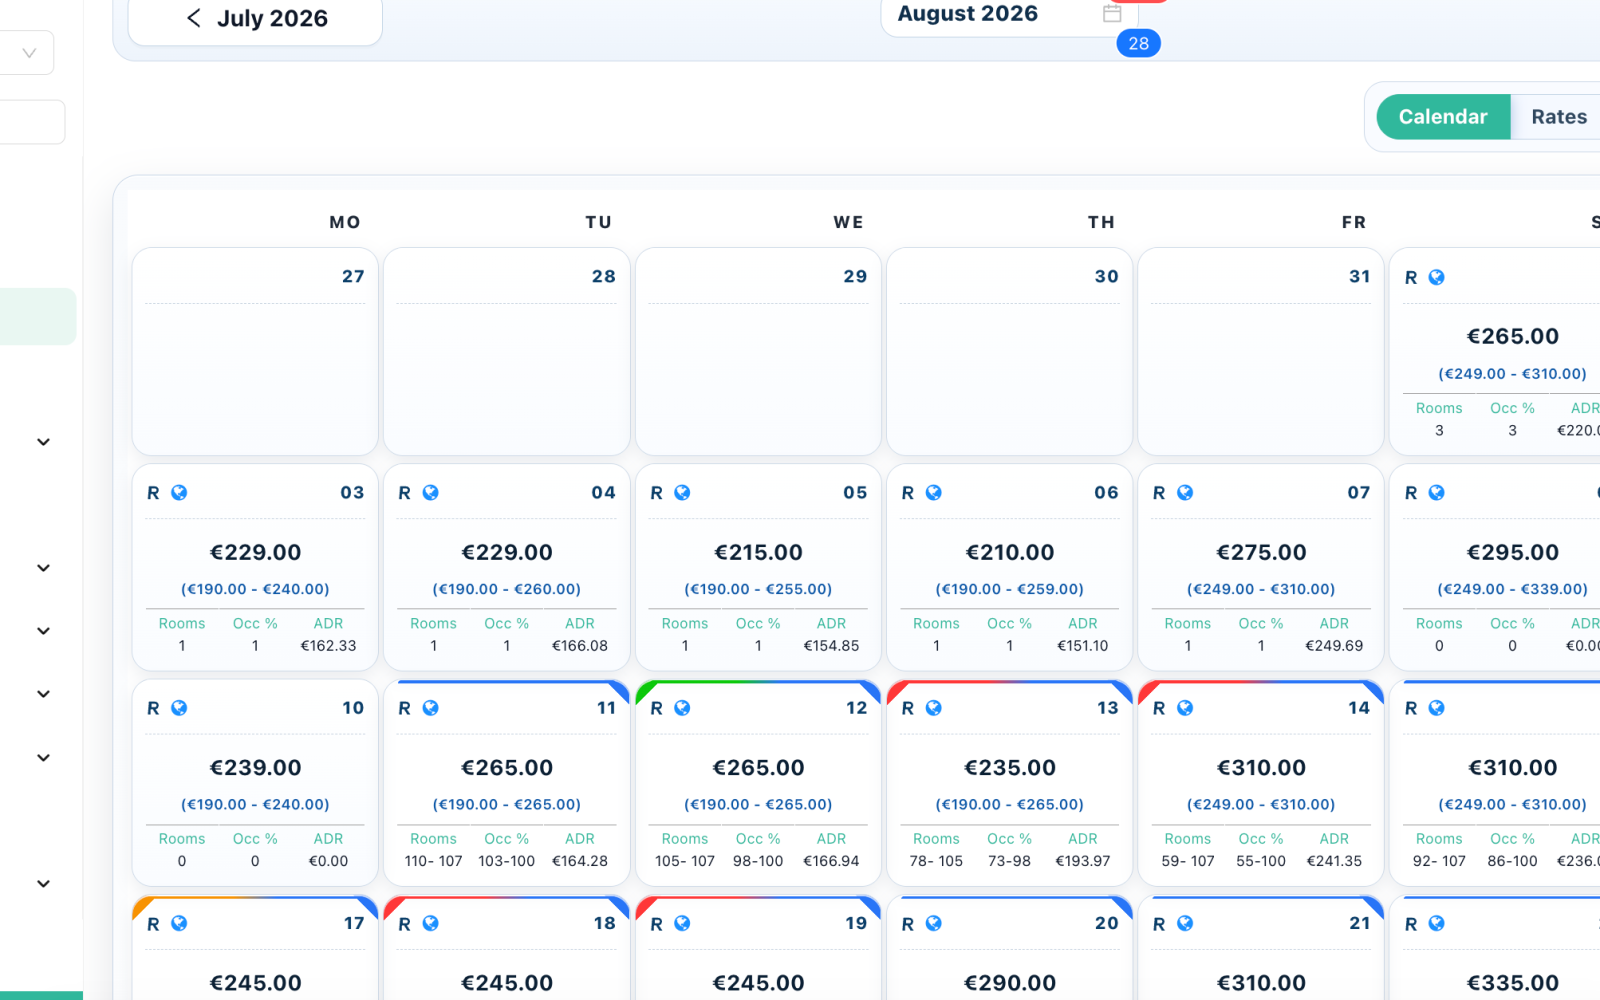Select the empty day 29 cell
This screenshot has height=1000, width=1600.
coord(758,352)
